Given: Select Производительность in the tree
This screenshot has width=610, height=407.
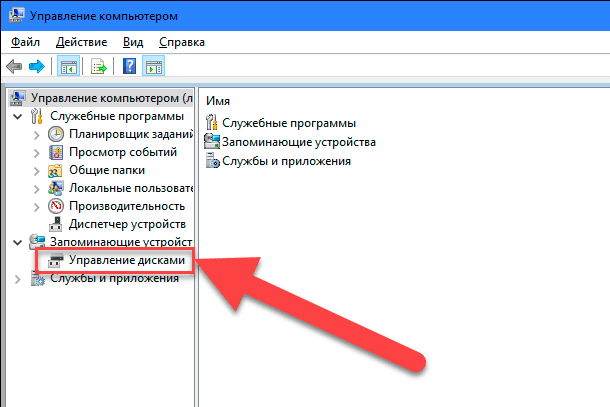Looking at the screenshot, I should (127, 206).
